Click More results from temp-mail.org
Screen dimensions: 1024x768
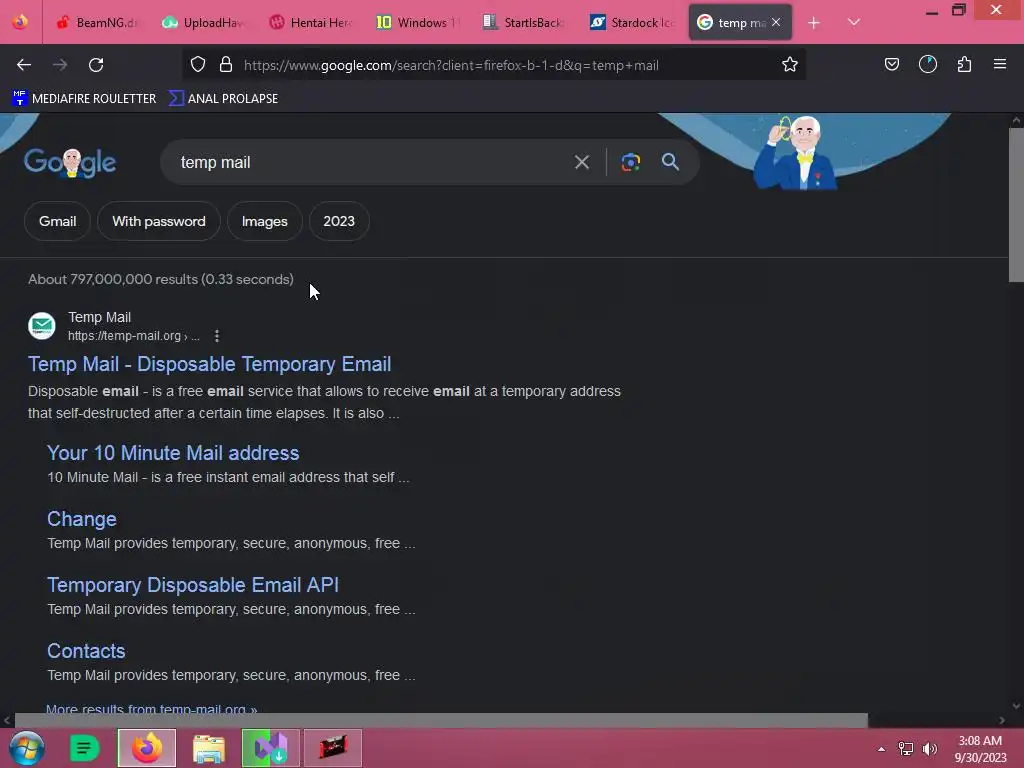click(152, 709)
